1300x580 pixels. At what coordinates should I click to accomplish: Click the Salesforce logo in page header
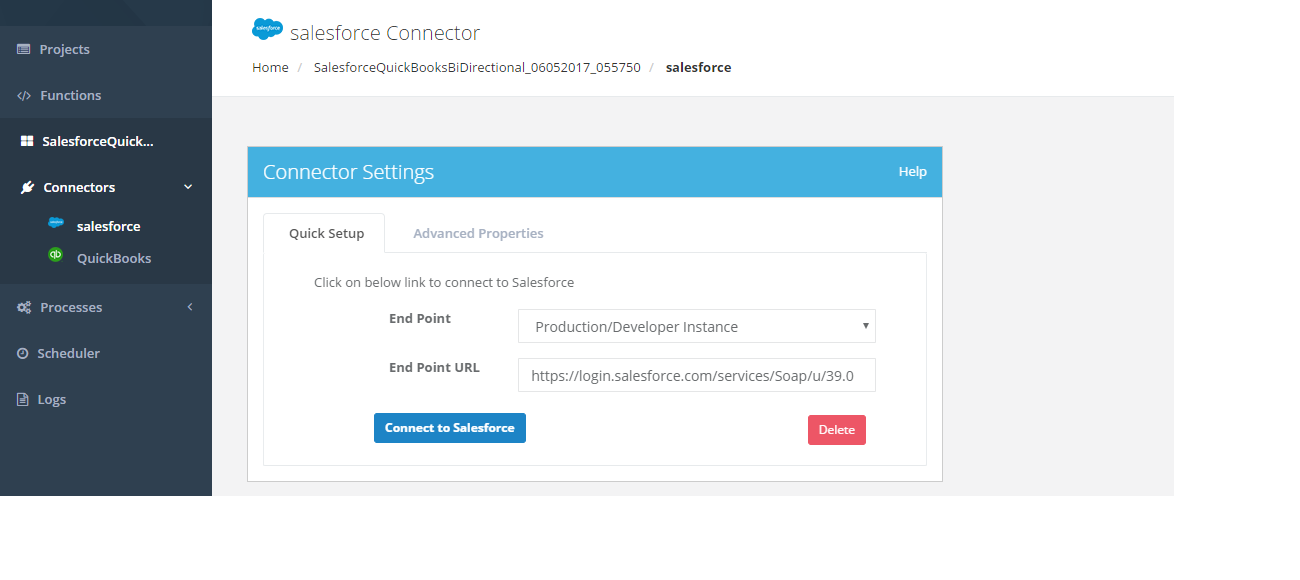(267, 30)
